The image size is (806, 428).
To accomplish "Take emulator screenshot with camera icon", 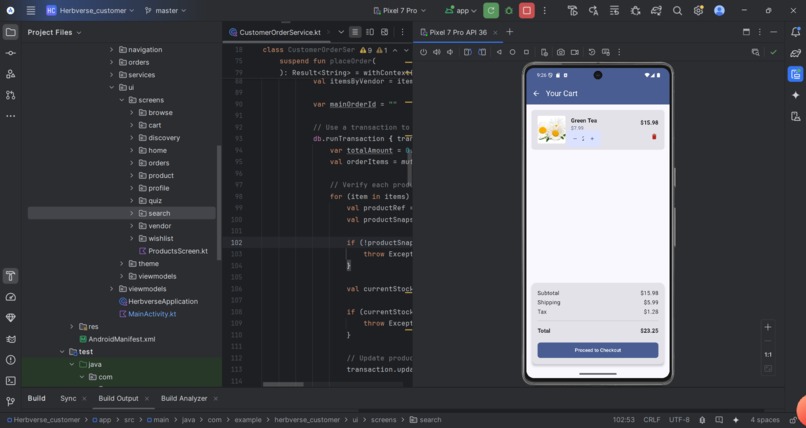I will pyautogui.click(x=561, y=52).
